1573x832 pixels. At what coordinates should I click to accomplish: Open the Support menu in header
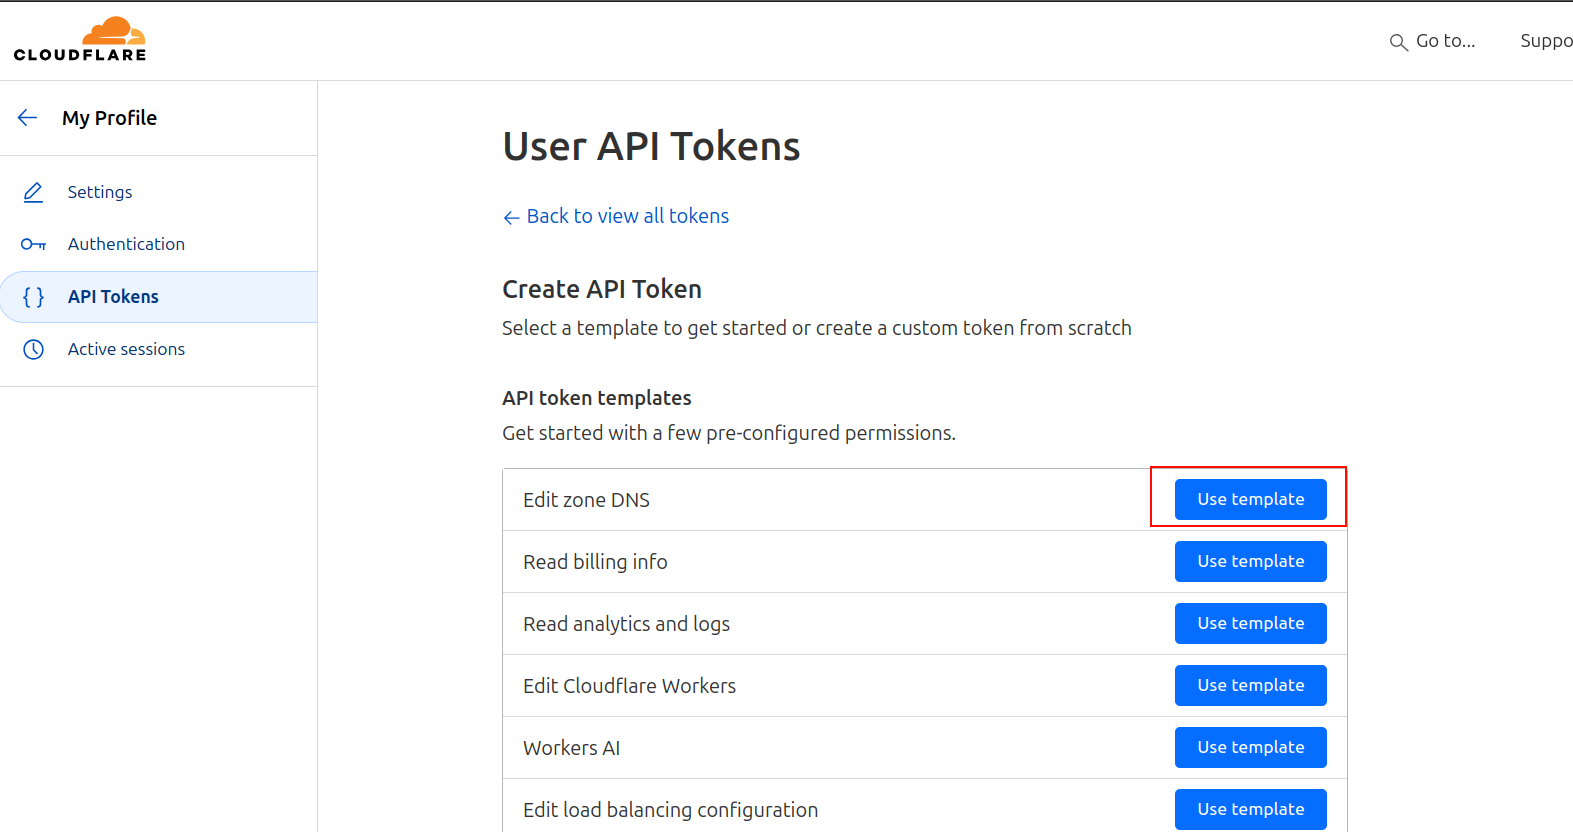1545,41
